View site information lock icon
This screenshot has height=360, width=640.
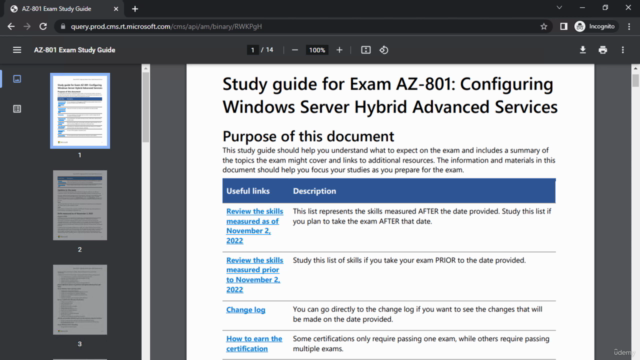[x=62, y=27]
